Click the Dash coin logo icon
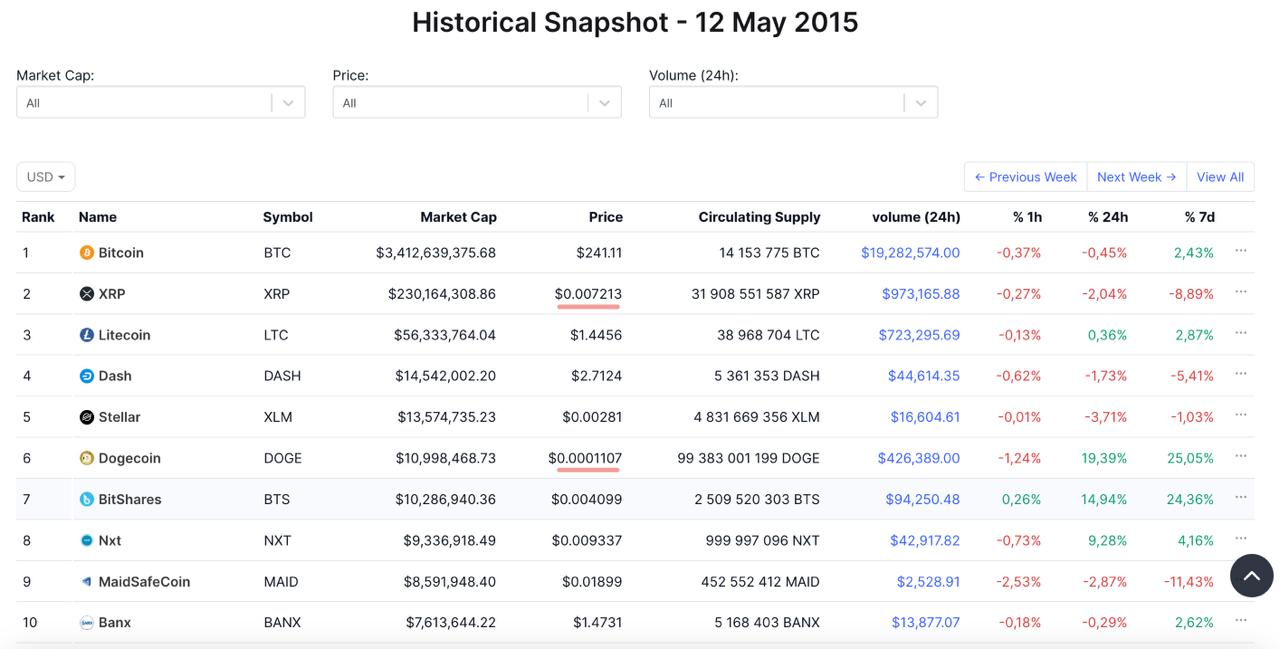 click(86, 376)
